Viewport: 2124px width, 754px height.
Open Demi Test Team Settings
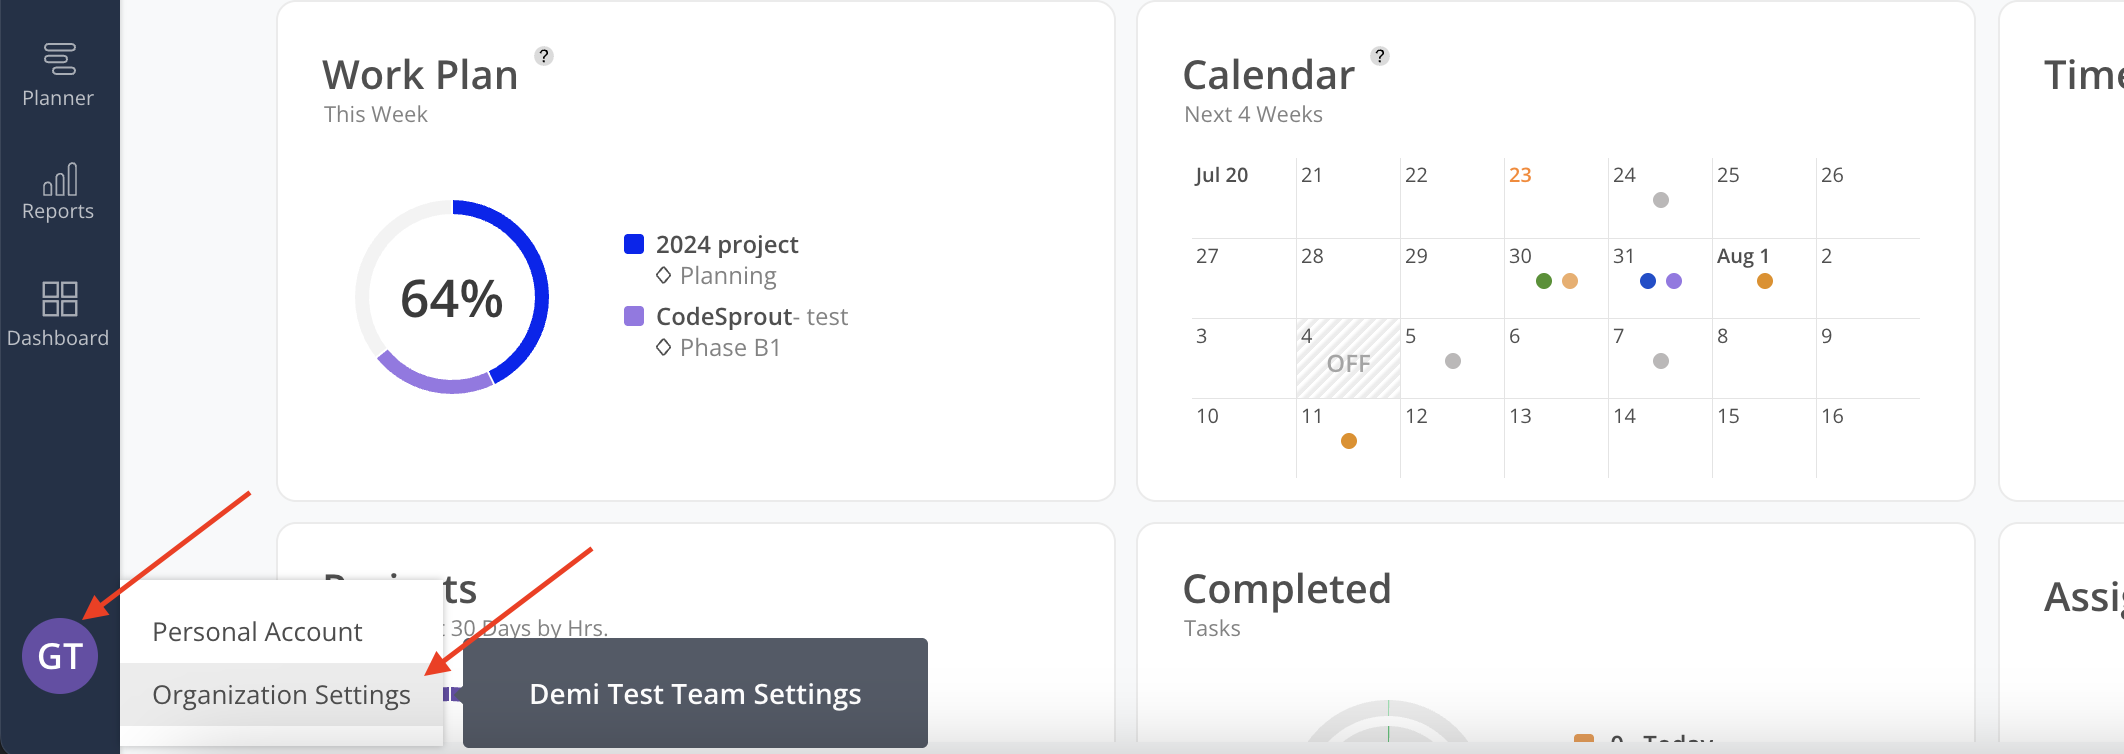(x=695, y=693)
